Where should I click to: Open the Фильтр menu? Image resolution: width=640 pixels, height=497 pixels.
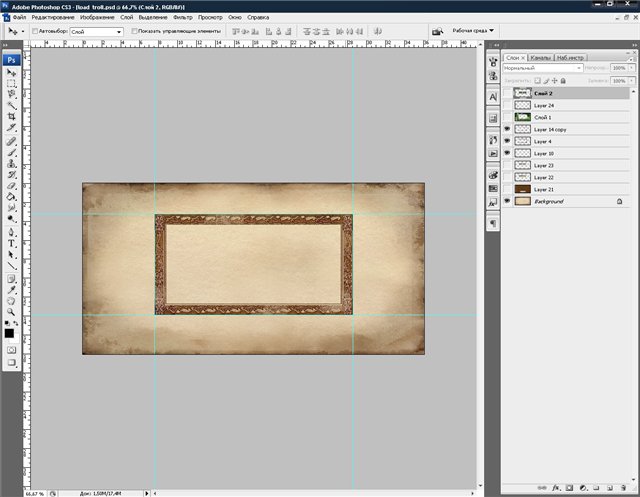181,18
